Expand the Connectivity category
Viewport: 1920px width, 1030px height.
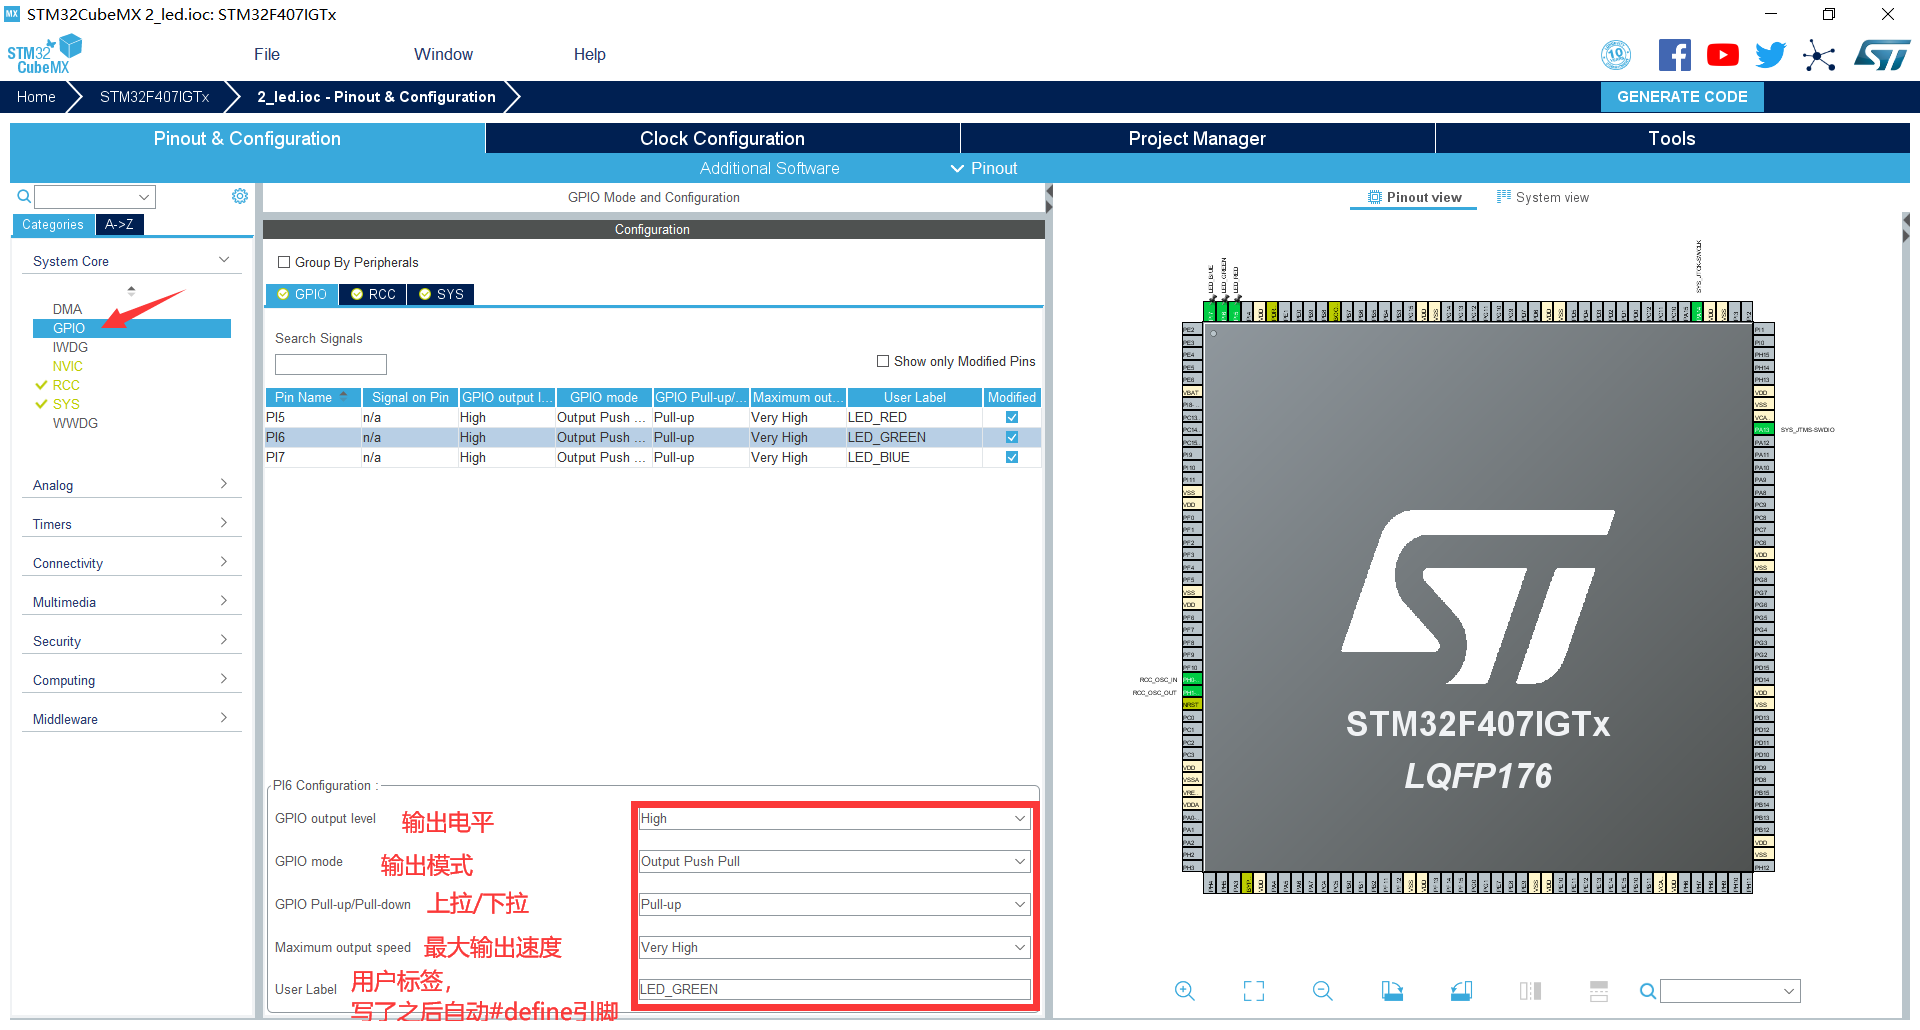[x=130, y=563]
